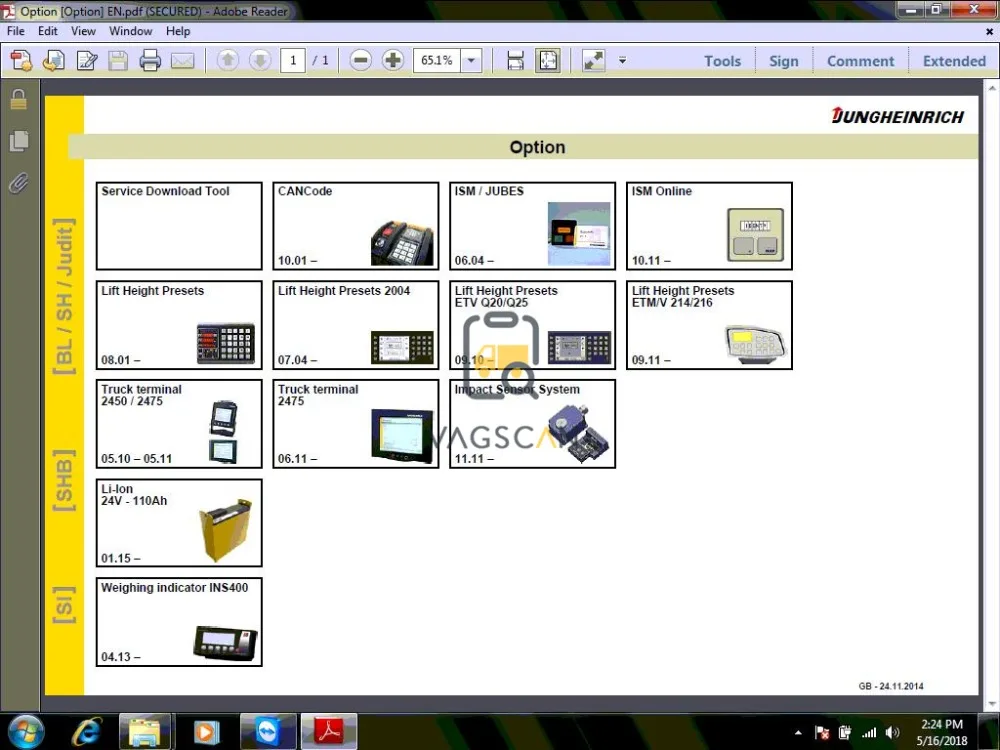Open Windows Media Player from taskbar
Viewport: 1000px width, 750px height.
tap(205, 732)
